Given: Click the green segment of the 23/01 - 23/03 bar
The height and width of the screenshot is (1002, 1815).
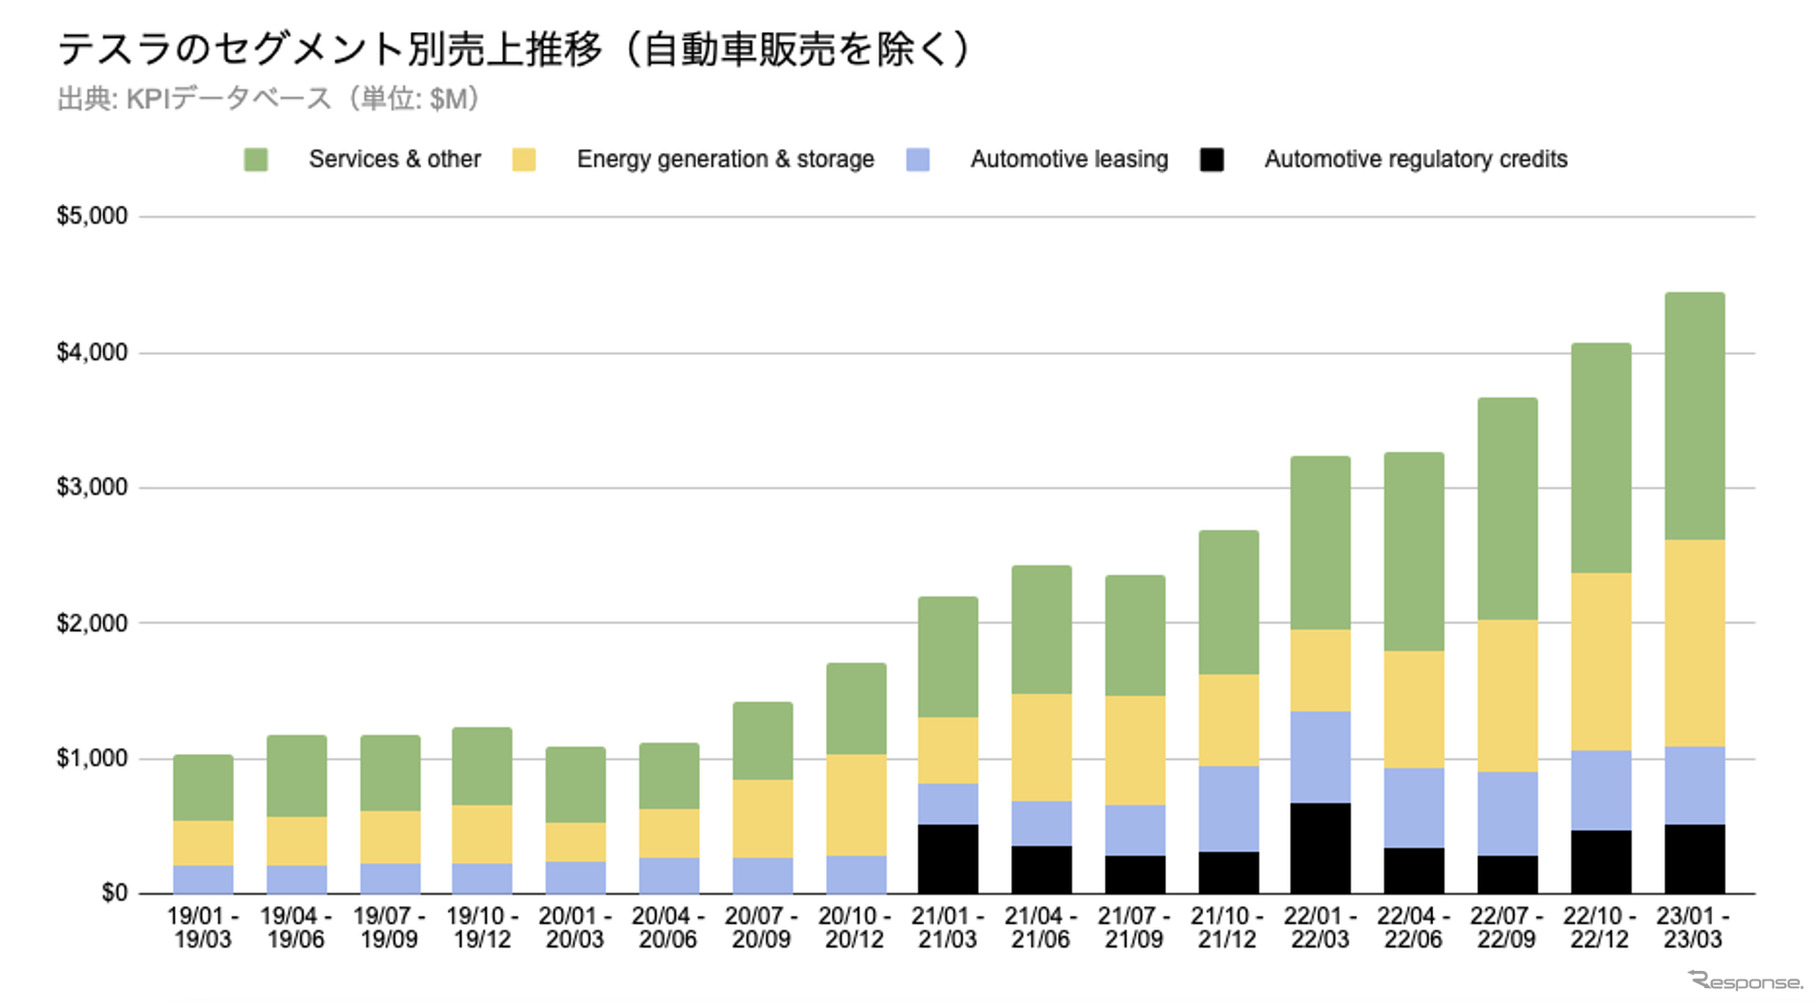Looking at the screenshot, I should click(1694, 416).
